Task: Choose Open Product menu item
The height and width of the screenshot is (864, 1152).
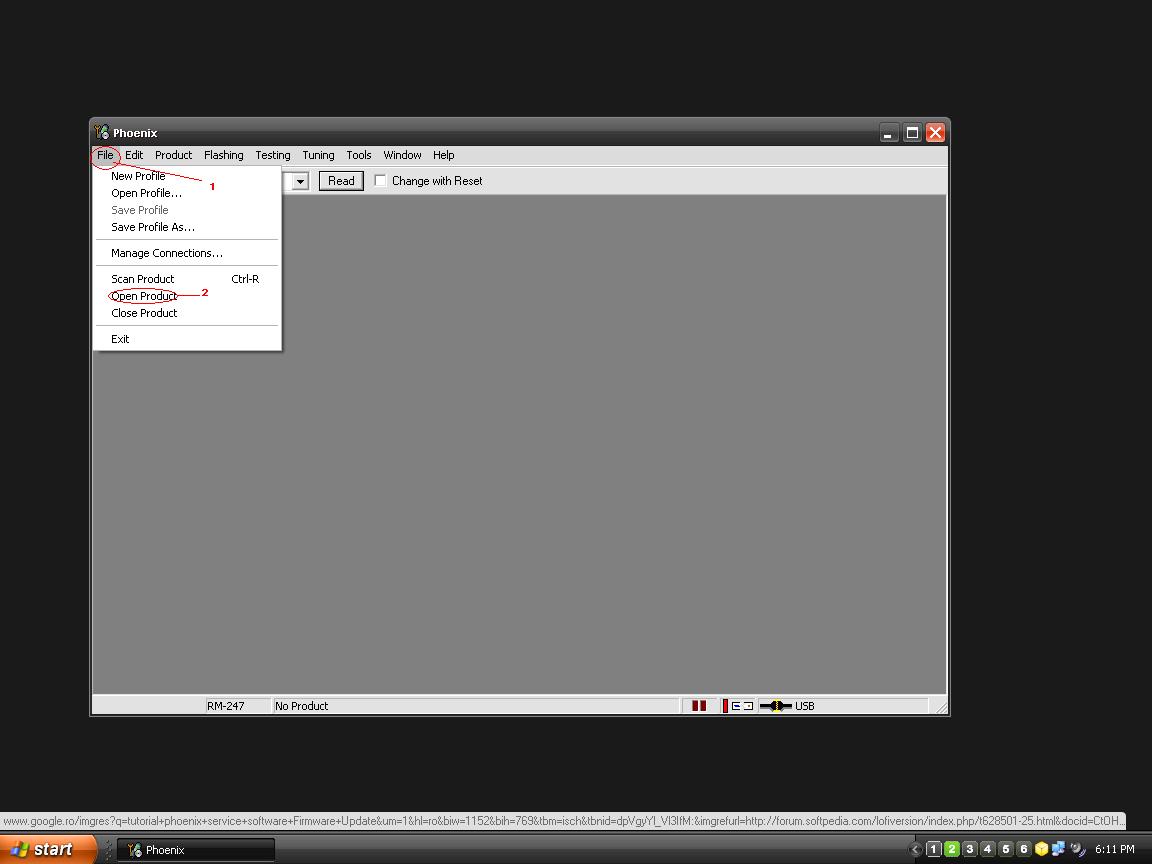Action: point(187,296)
